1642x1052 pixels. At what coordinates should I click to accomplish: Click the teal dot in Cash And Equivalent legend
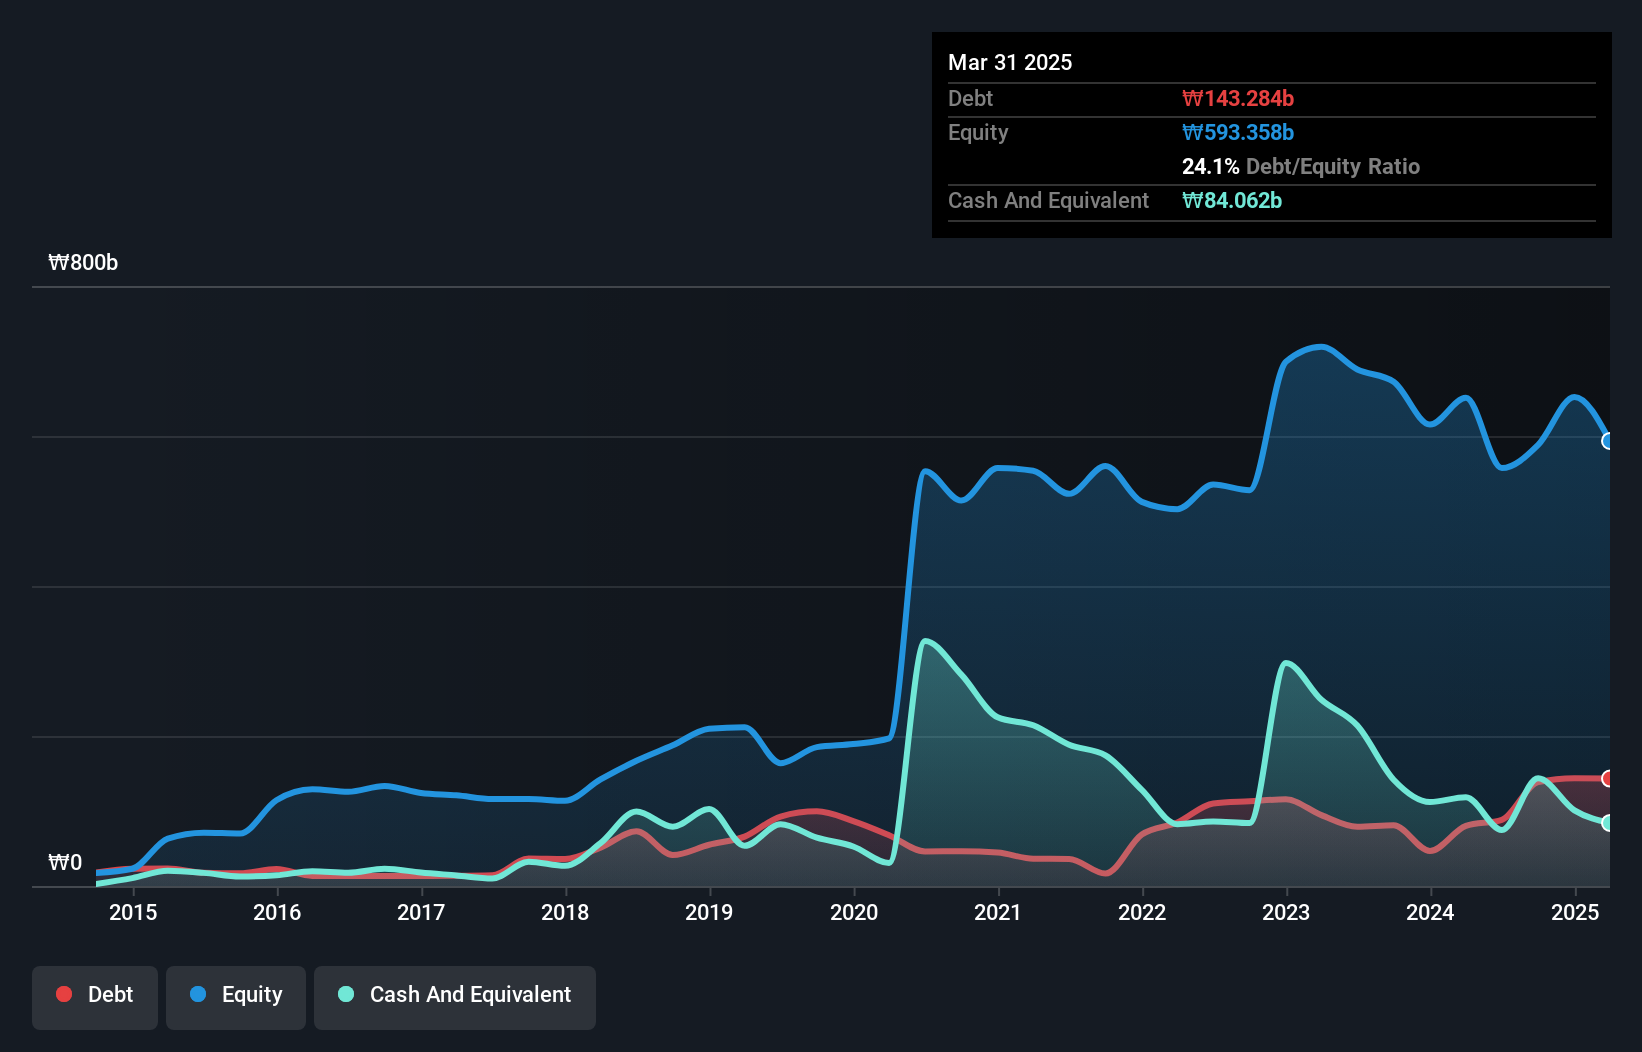tap(345, 994)
